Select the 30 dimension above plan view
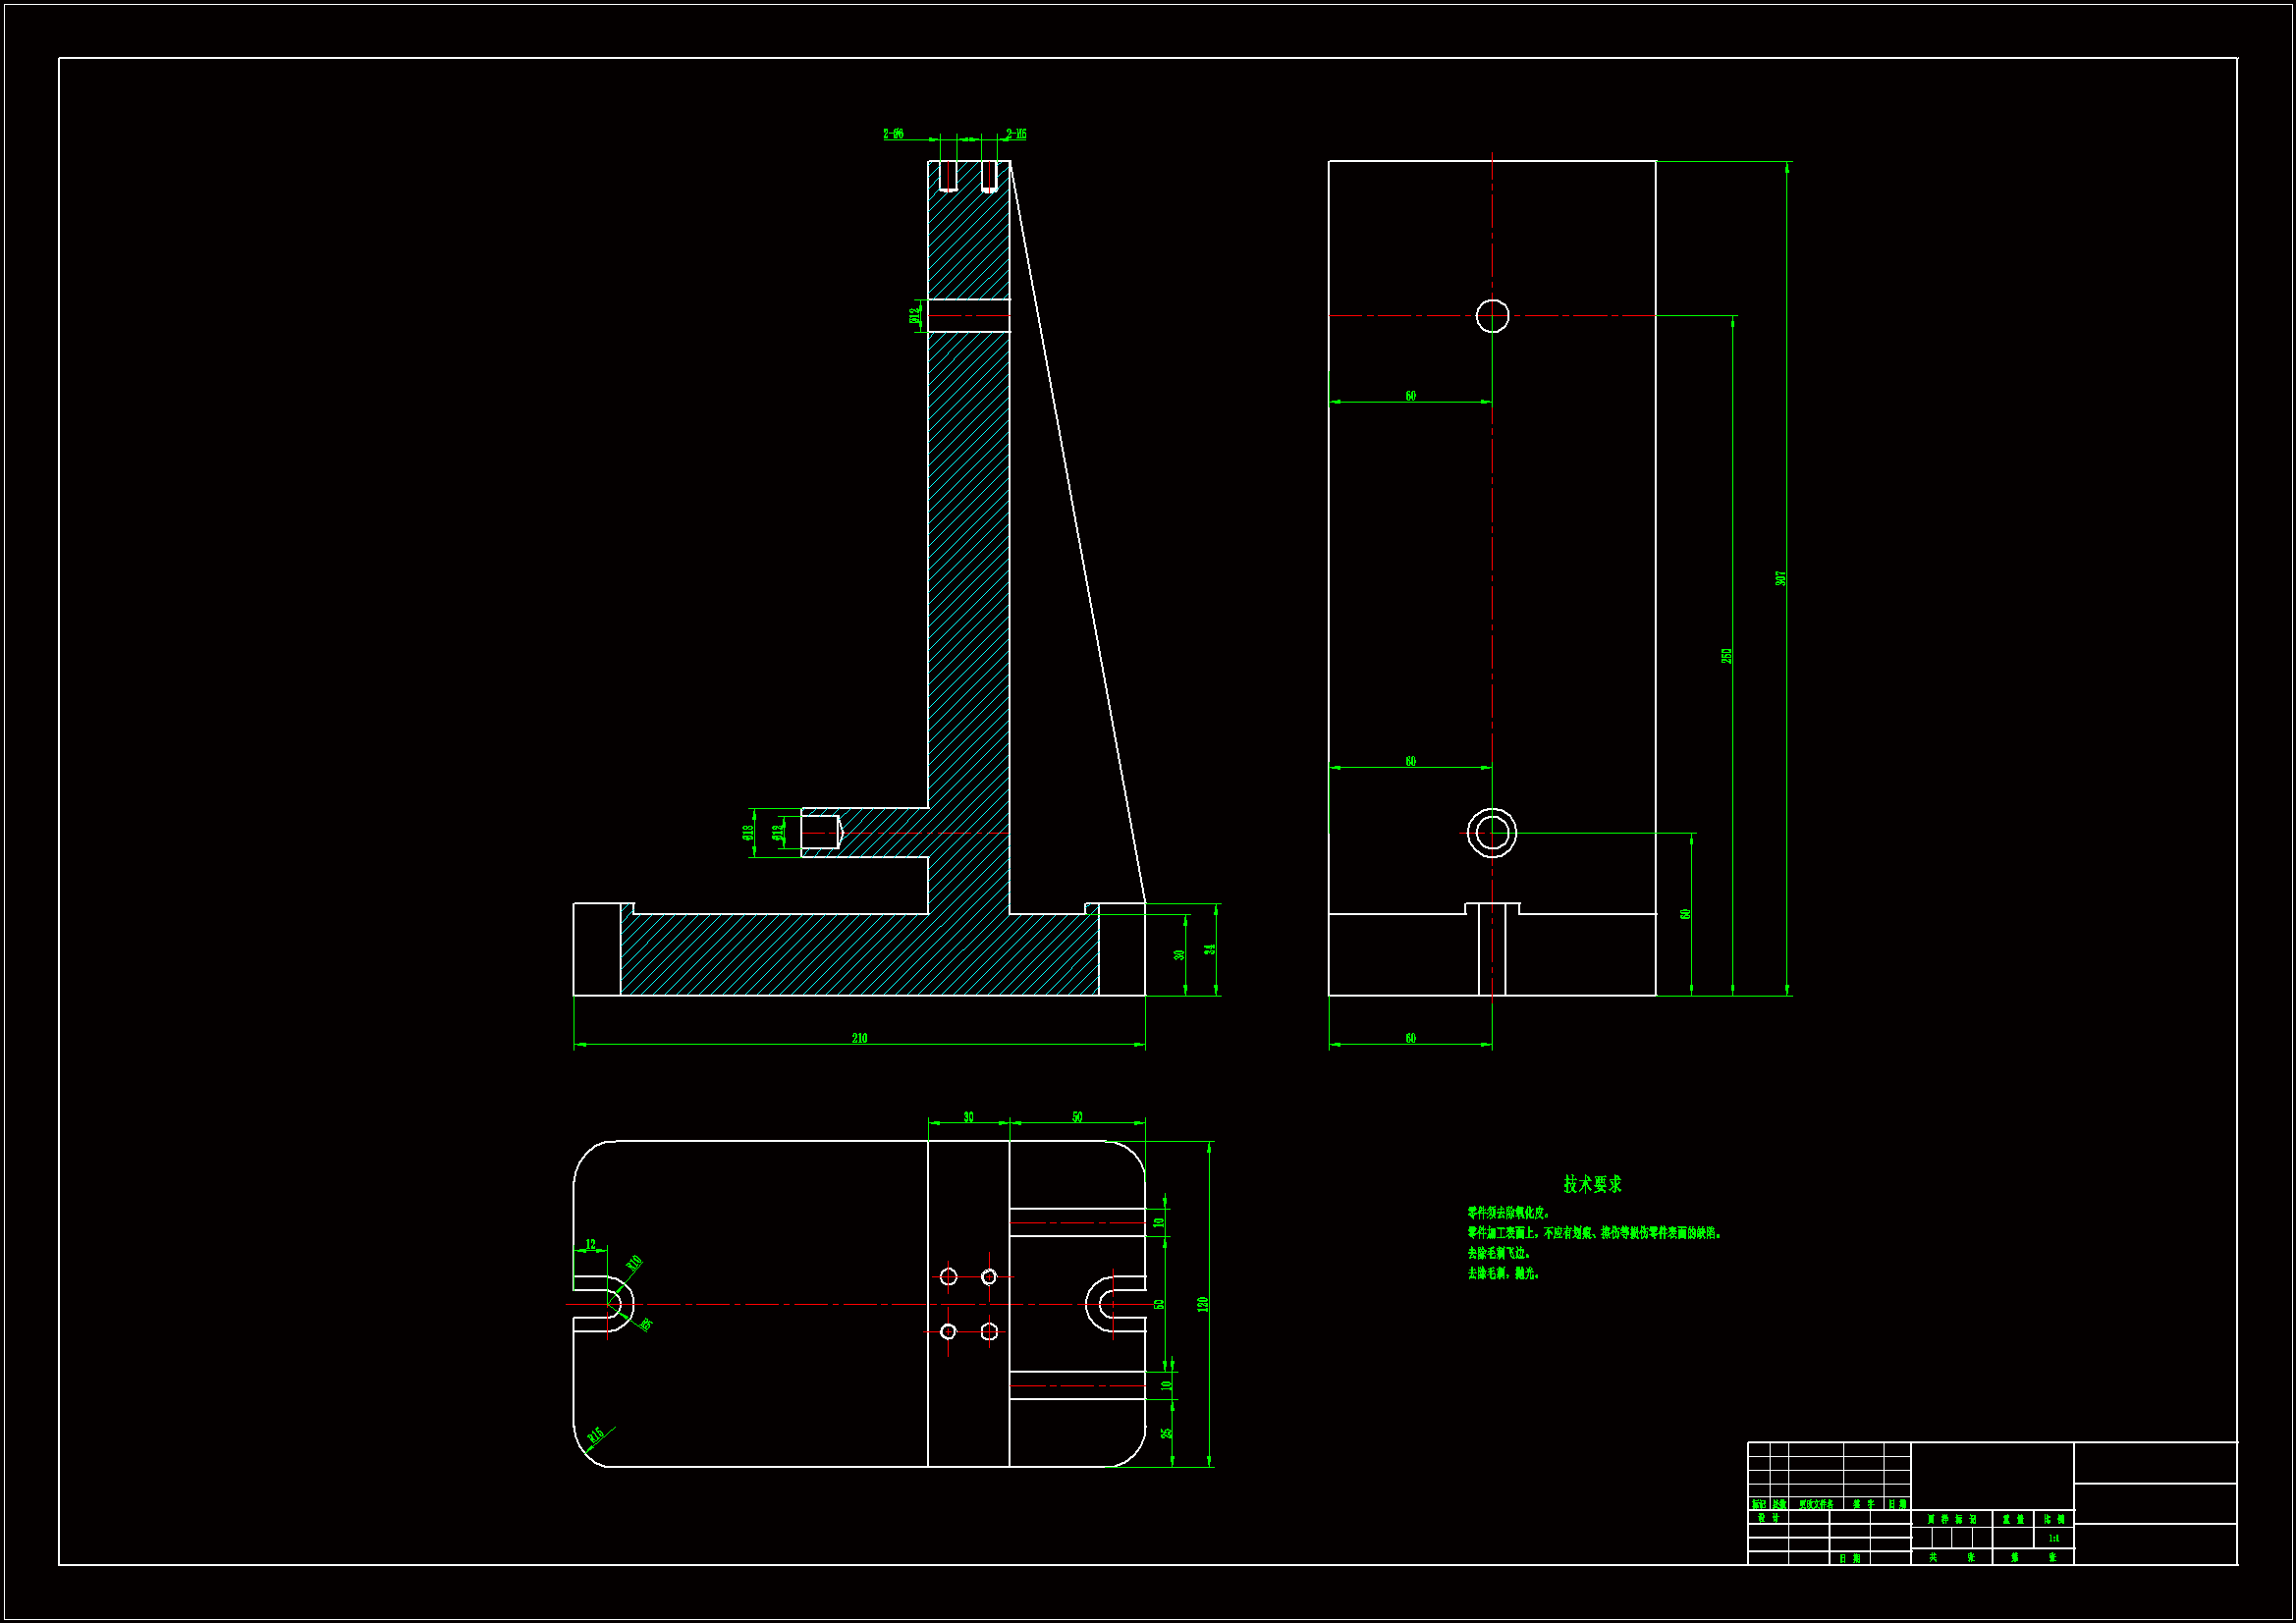The height and width of the screenshot is (1623, 2296). 968,1117
